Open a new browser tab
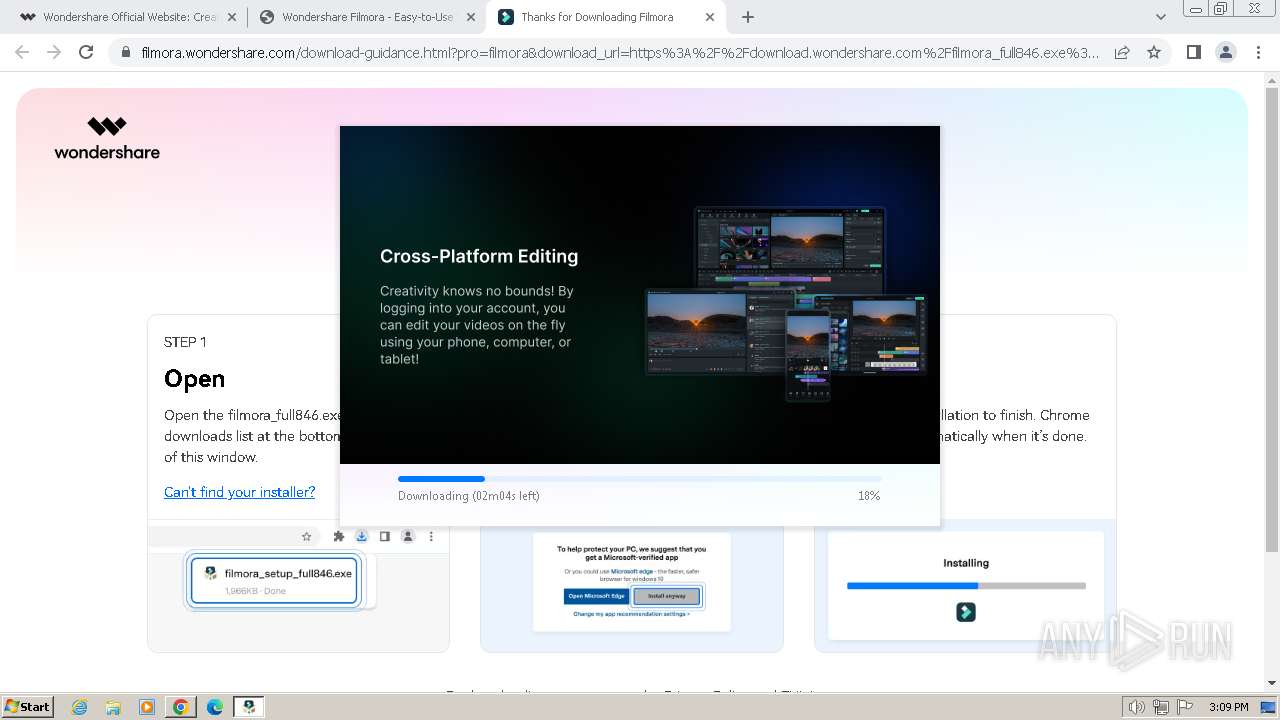Viewport: 1280px width, 720px height. click(x=748, y=17)
